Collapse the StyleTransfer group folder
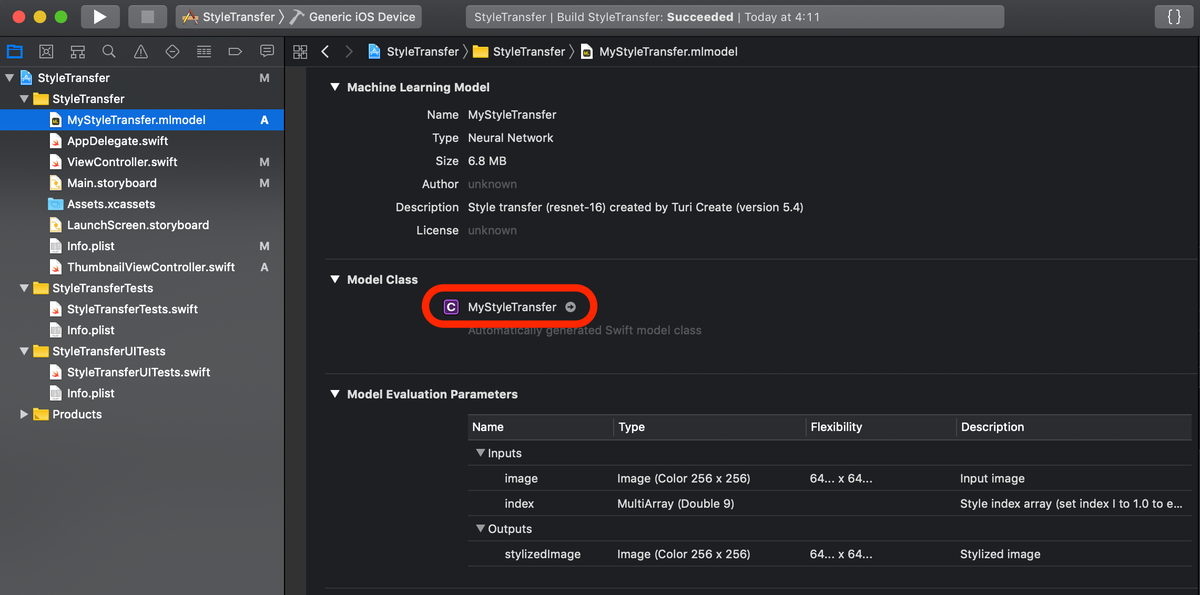Image resolution: width=1200 pixels, height=595 pixels. [24, 99]
